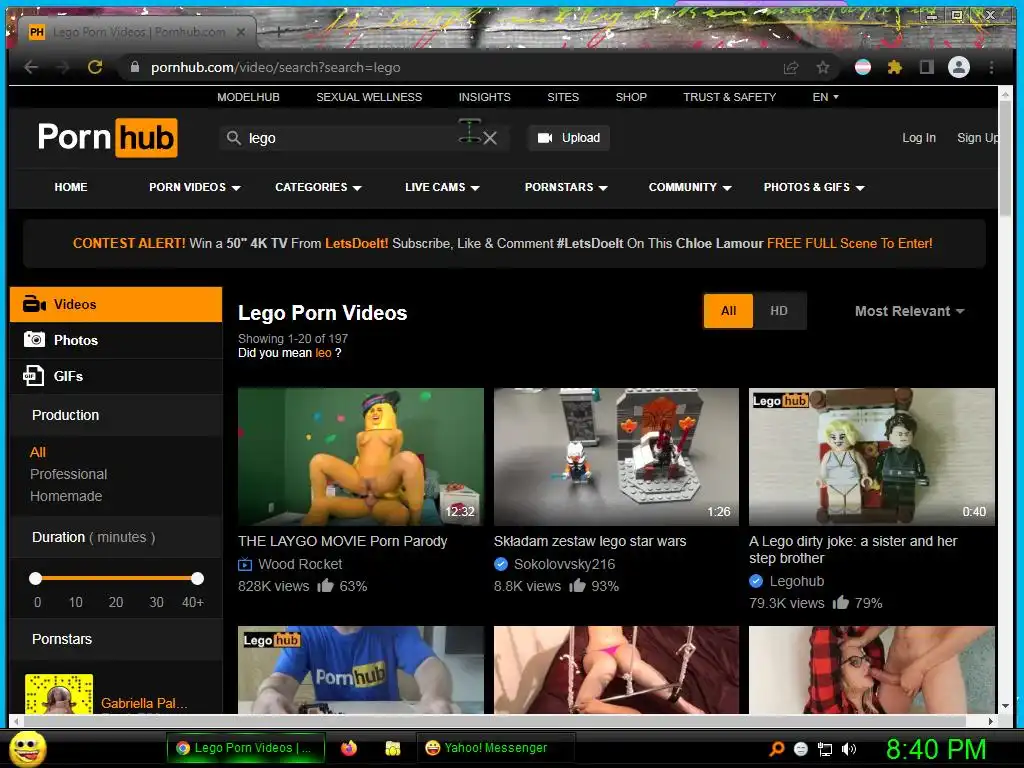The width and height of the screenshot is (1024, 768).
Task: Open the Sokolovvsky216 uploader link
Action: 564,564
